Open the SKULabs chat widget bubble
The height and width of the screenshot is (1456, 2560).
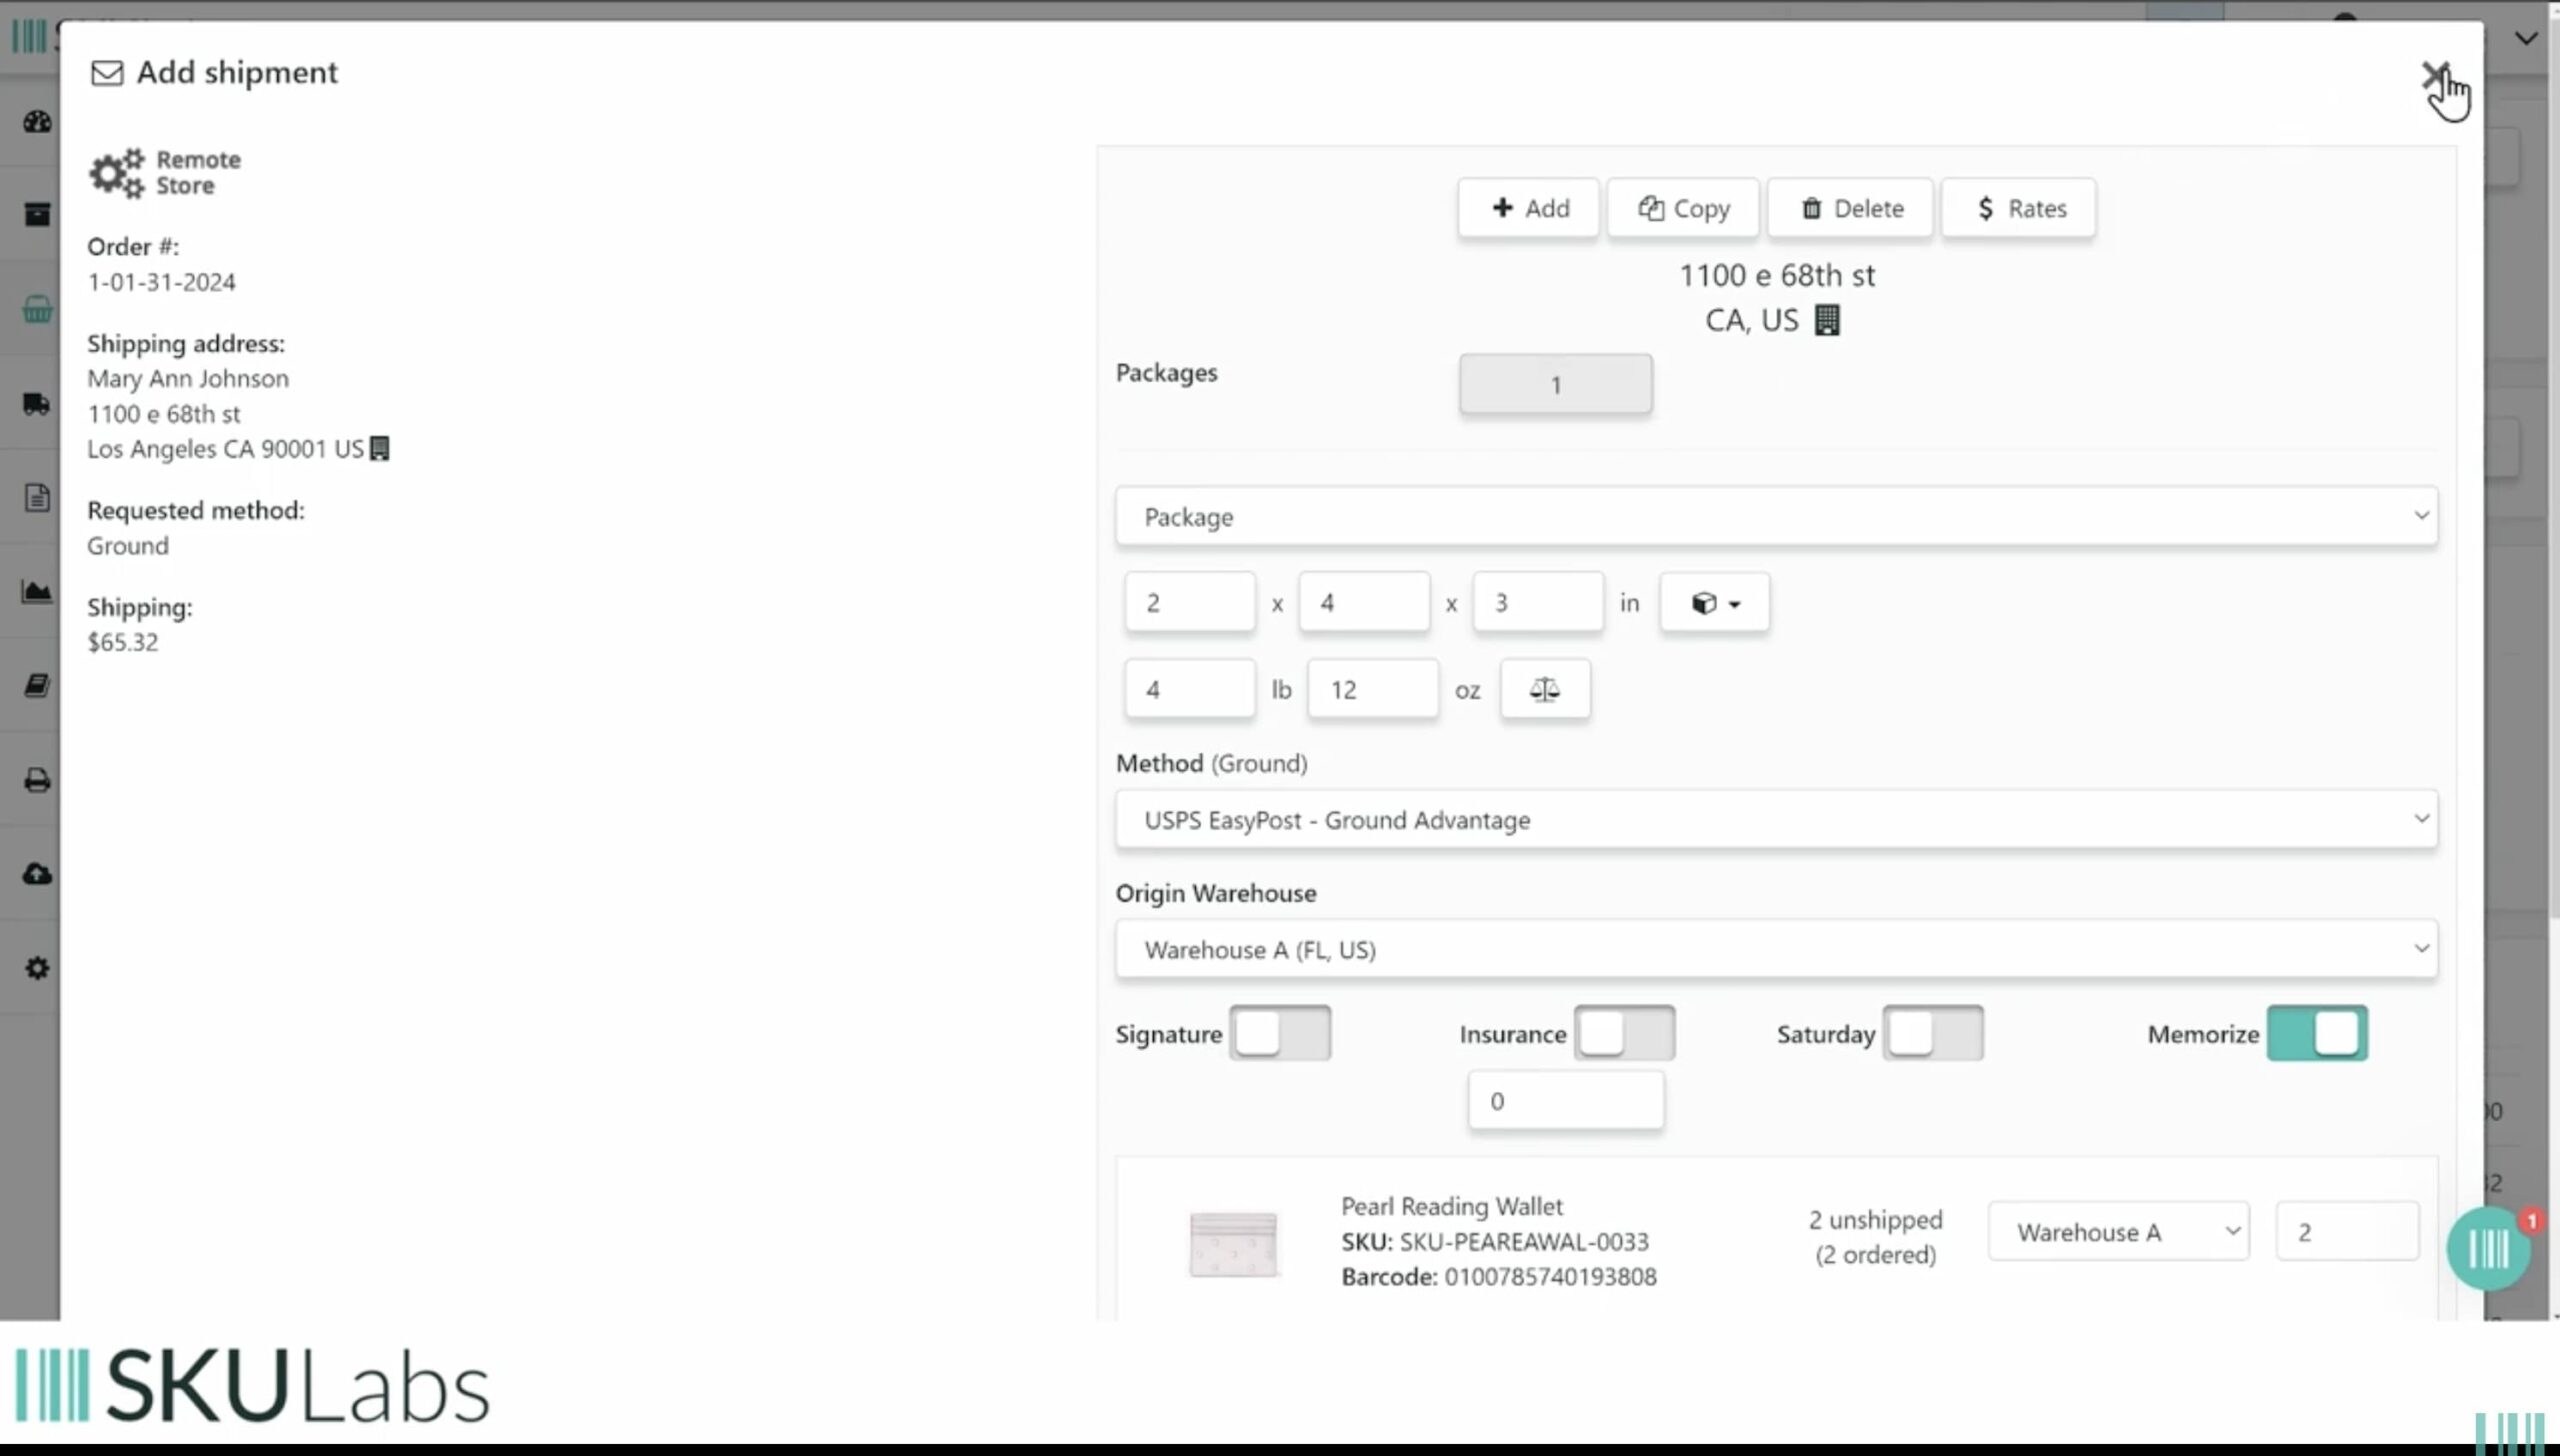pyautogui.click(x=2488, y=1248)
